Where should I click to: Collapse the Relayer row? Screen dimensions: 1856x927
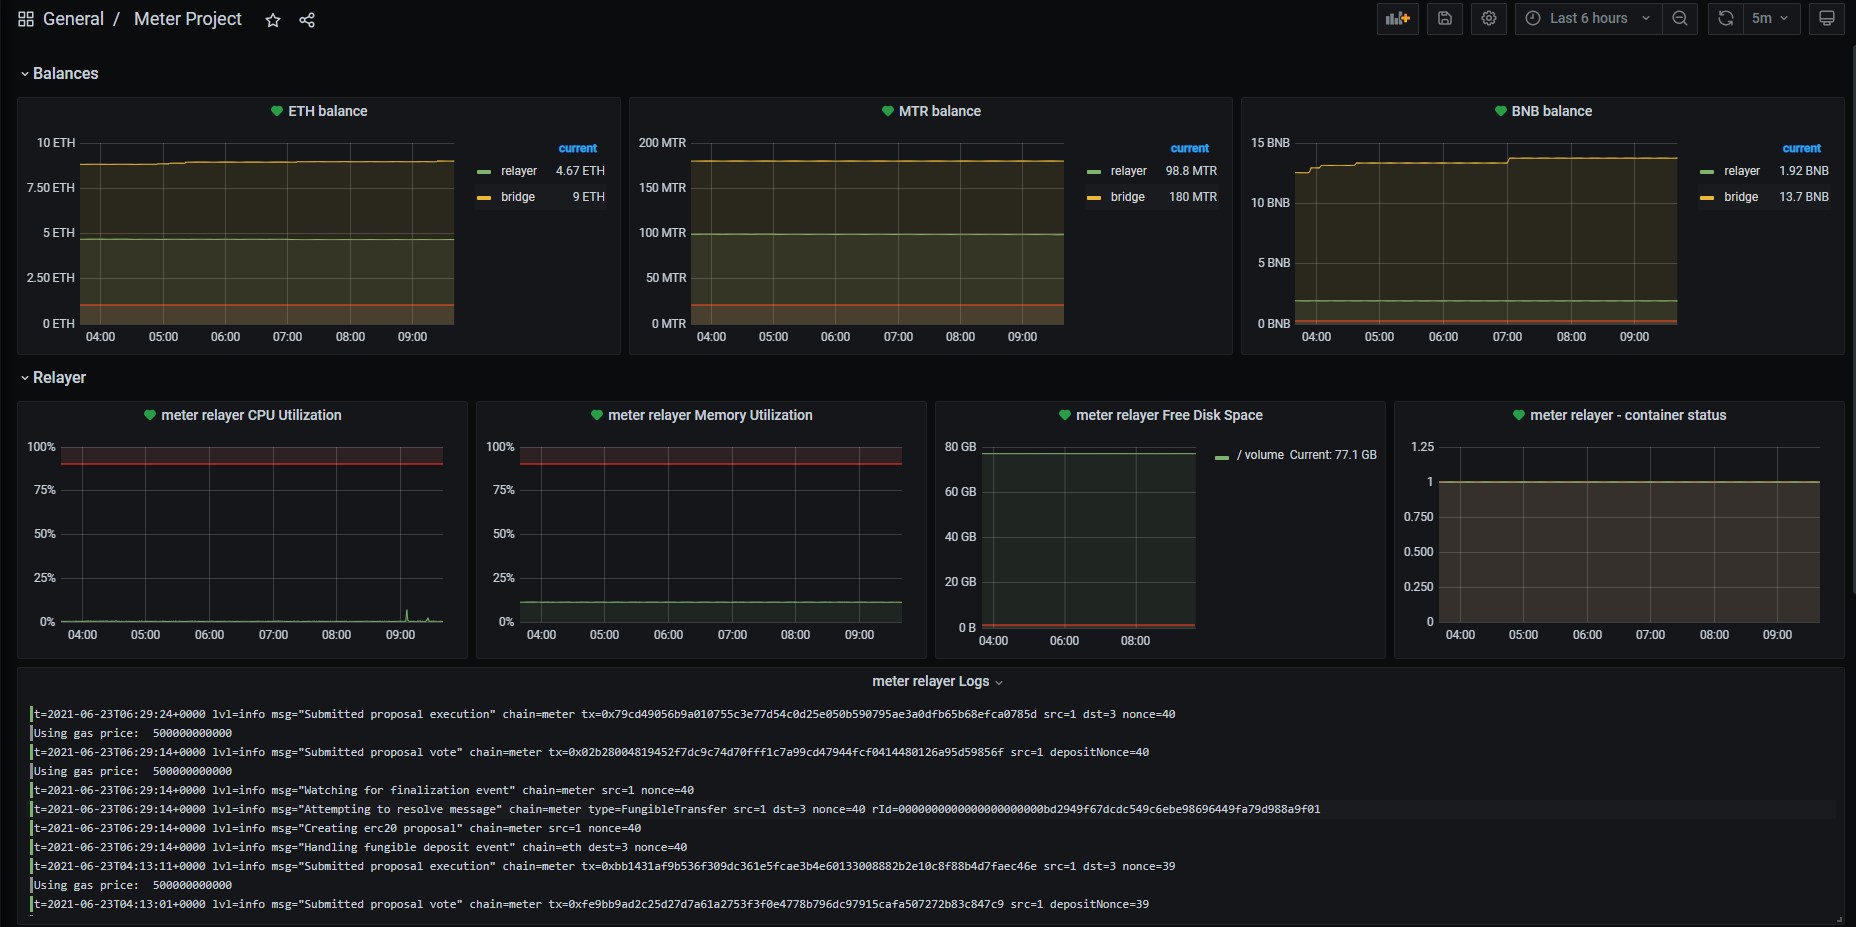click(x=54, y=377)
